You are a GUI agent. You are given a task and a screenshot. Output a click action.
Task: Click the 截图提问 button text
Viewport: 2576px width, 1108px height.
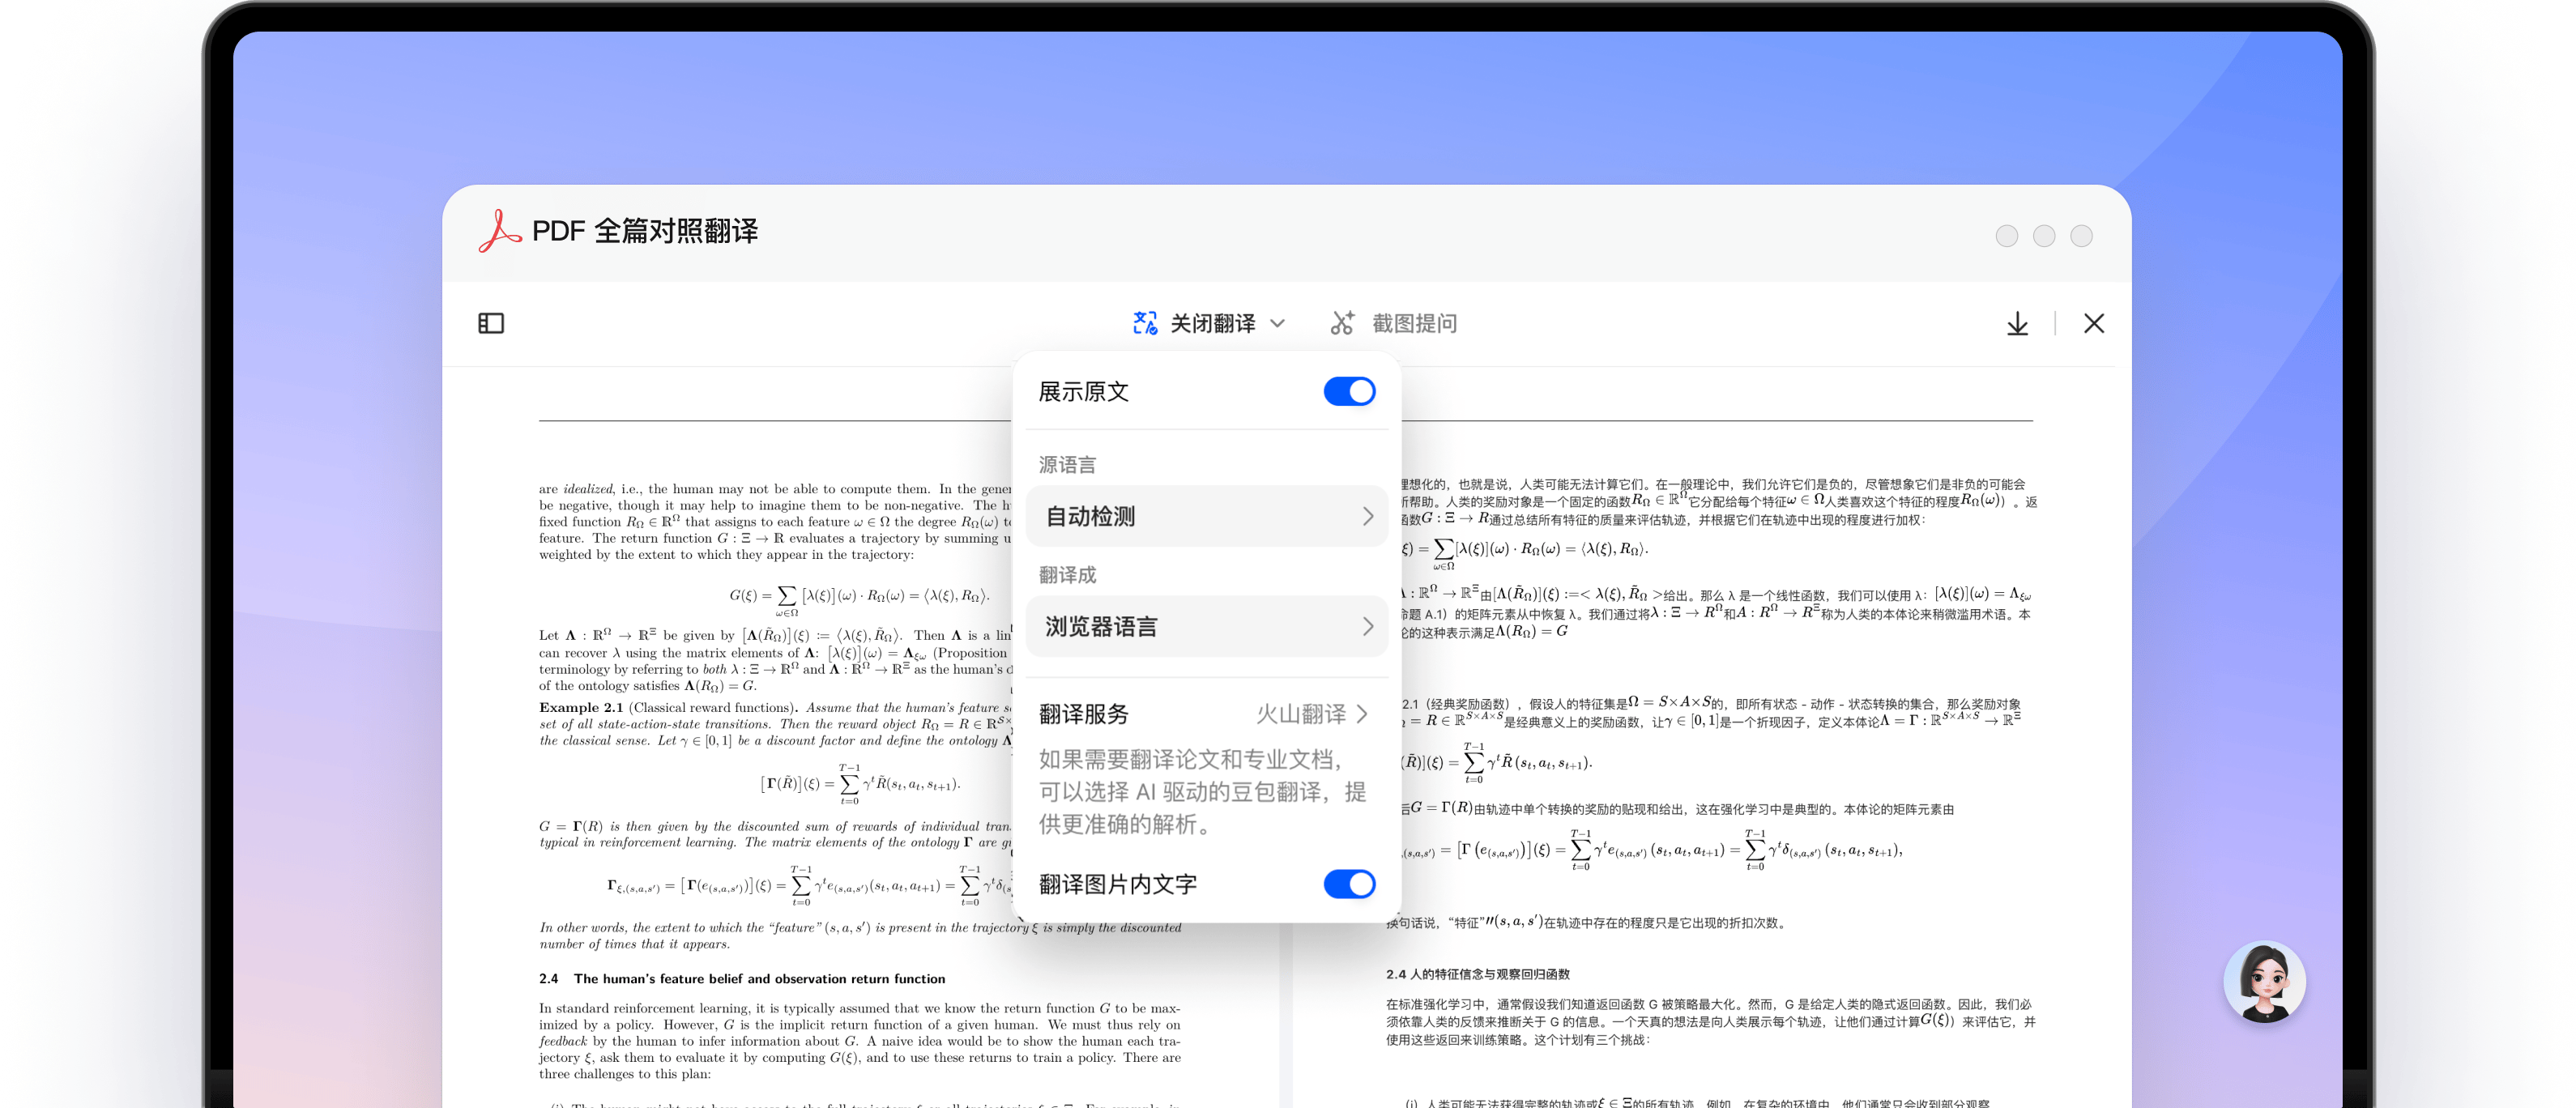1413,323
